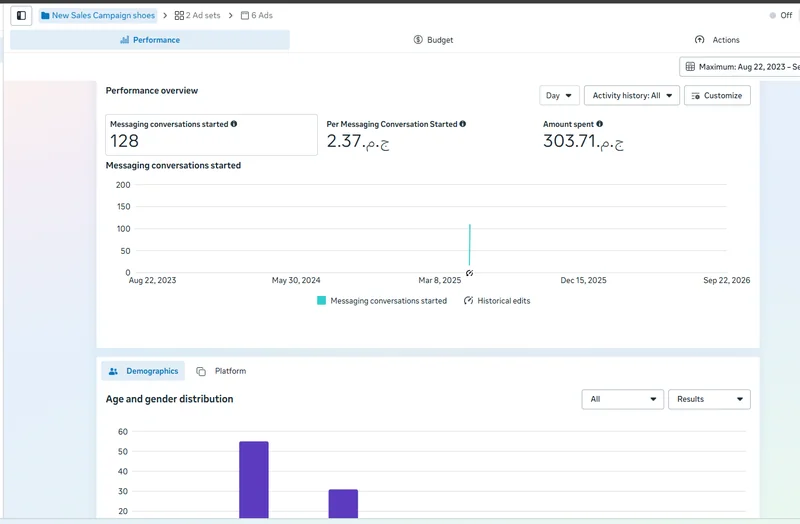800x524 pixels.
Task: Click the Platform devices icon
Action: [201, 371]
